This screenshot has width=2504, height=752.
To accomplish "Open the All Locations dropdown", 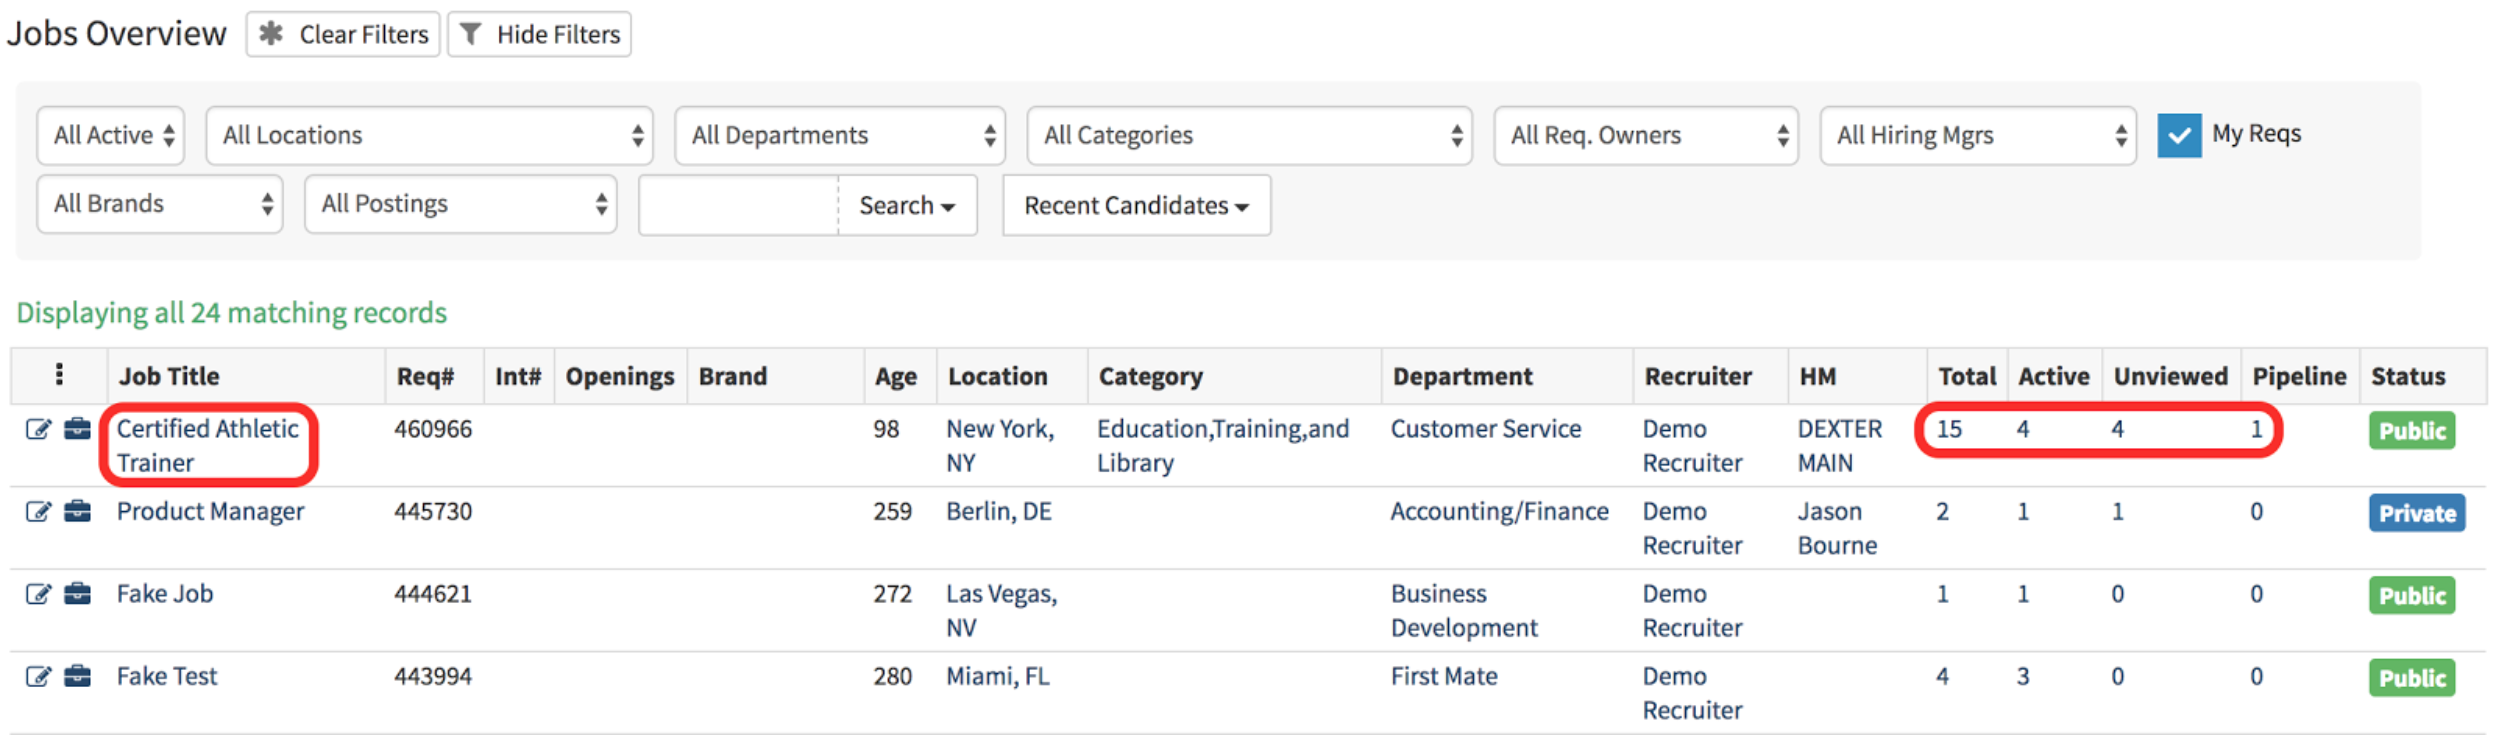I will tap(429, 136).
